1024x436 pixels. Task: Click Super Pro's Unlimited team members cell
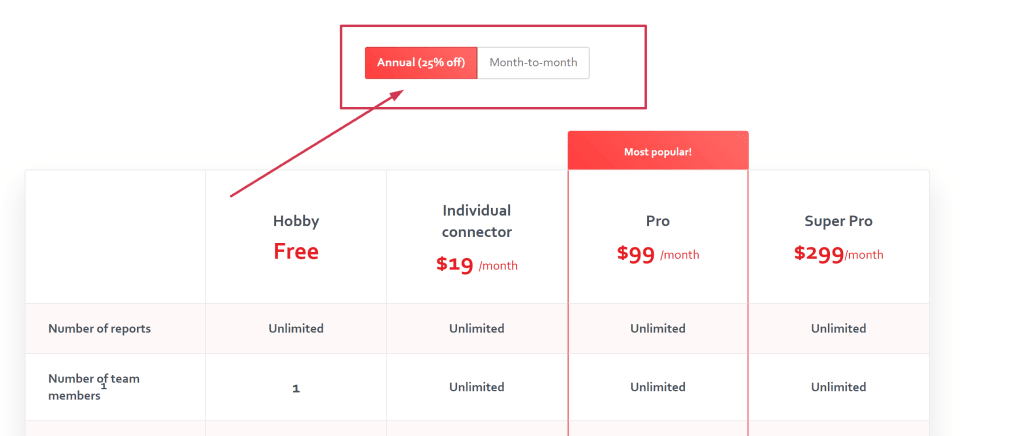pos(839,387)
